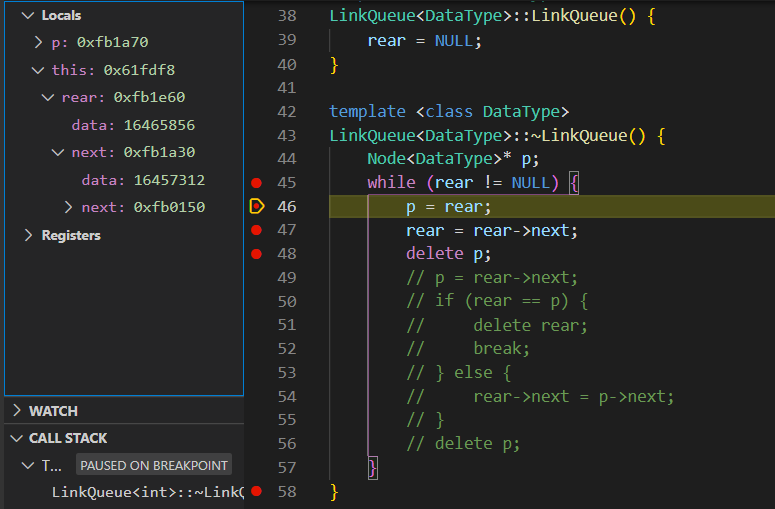Select data: 16457312 value
The width and height of the screenshot is (775, 509).
pyautogui.click(x=170, y=180)
